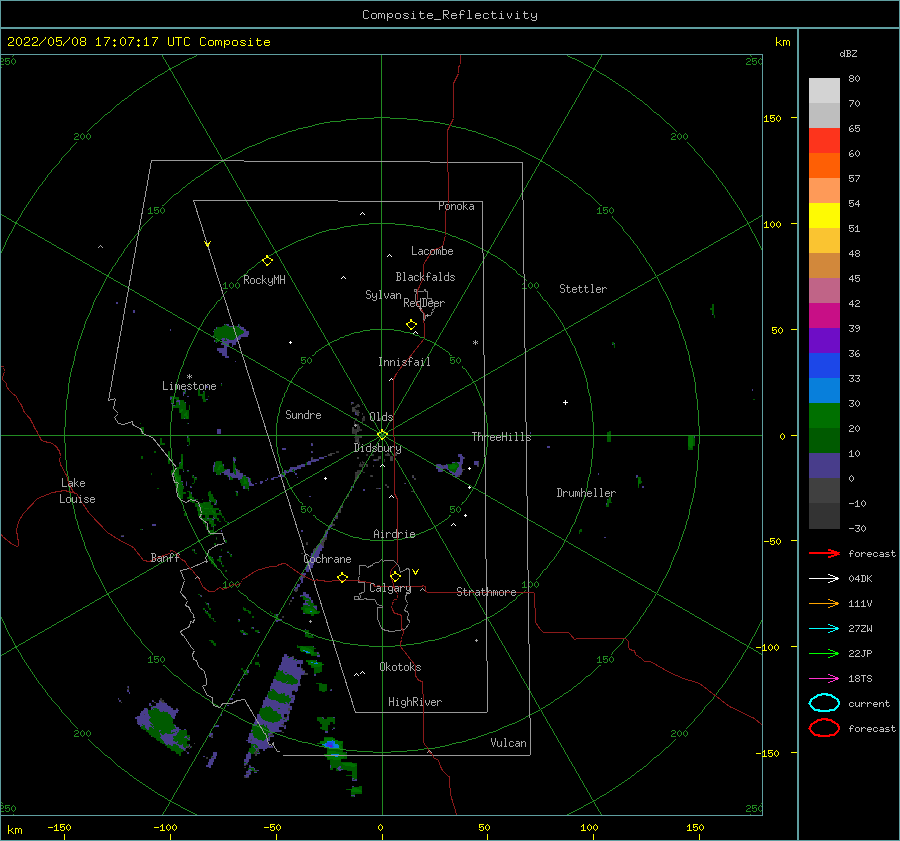Click the asterisk marker above Limestone
Viewport: 900px width, 841px height.
pos(189,377)
